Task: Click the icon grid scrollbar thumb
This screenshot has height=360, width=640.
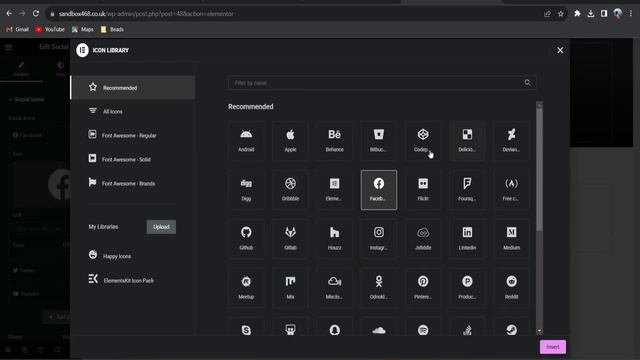Action: 540,169
